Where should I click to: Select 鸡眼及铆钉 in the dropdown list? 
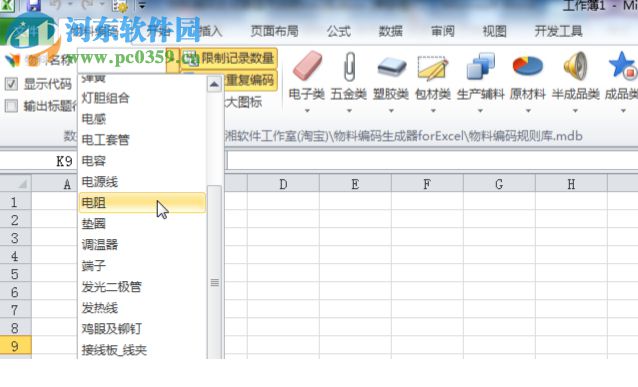pyautogui.click(x=142, y=329)
